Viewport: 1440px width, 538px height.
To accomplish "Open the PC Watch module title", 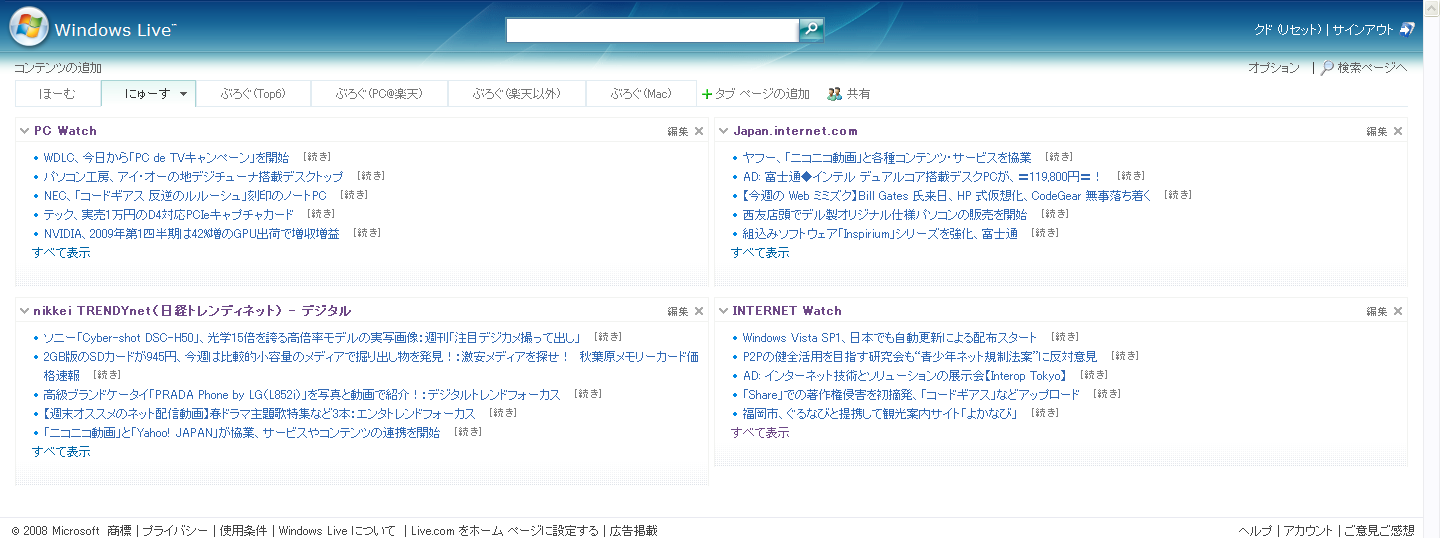I will click(x=65, y=131).
